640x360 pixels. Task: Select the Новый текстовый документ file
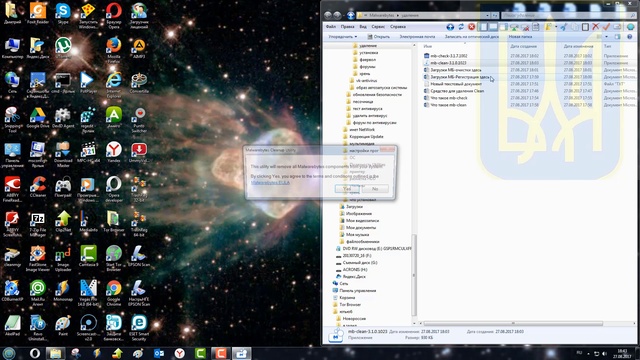456,84
